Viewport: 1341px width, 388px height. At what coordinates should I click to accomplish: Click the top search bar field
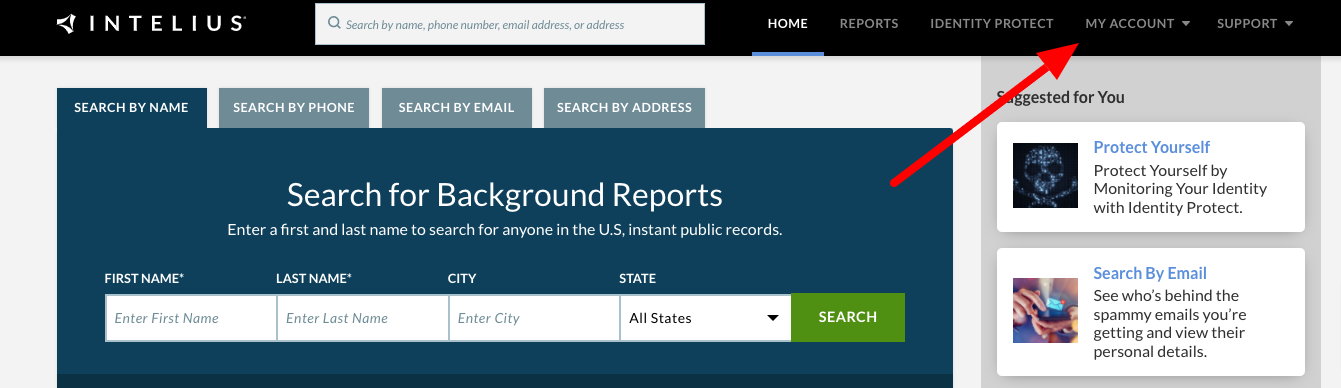pos(510,24)
